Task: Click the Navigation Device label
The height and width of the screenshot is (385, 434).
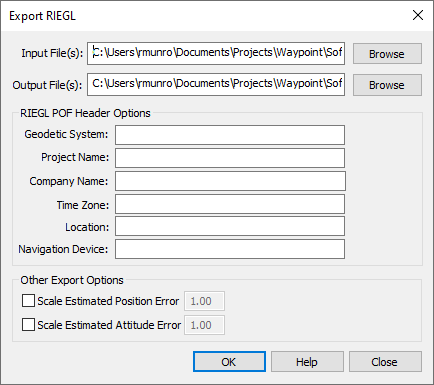Action: click(x=63, y=249)
